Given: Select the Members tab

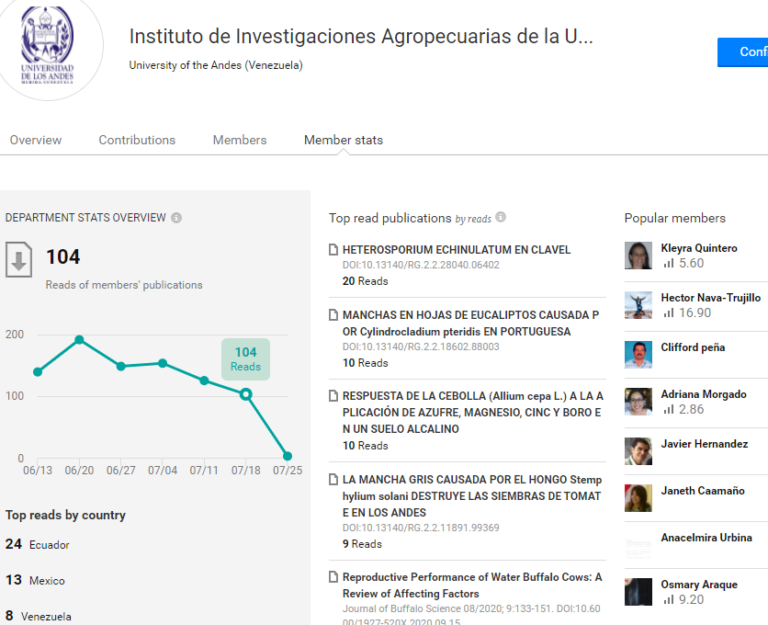Looking at the screenshot, I should point(240,140).
